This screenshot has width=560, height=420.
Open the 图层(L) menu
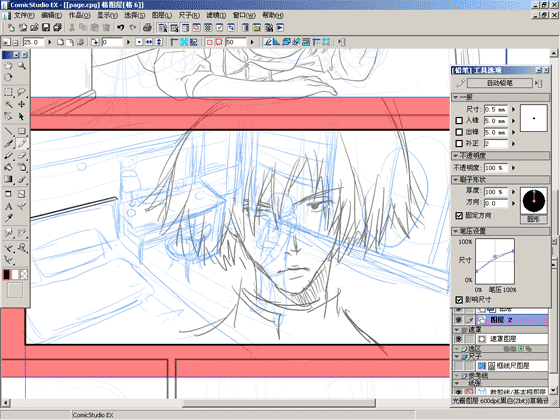162,15
